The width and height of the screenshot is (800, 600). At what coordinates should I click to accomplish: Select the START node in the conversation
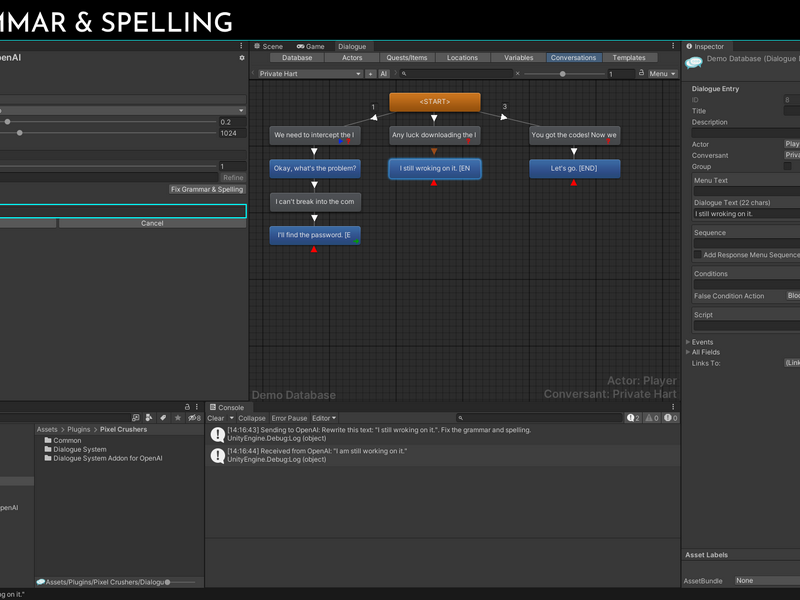[x=435, y=102]
